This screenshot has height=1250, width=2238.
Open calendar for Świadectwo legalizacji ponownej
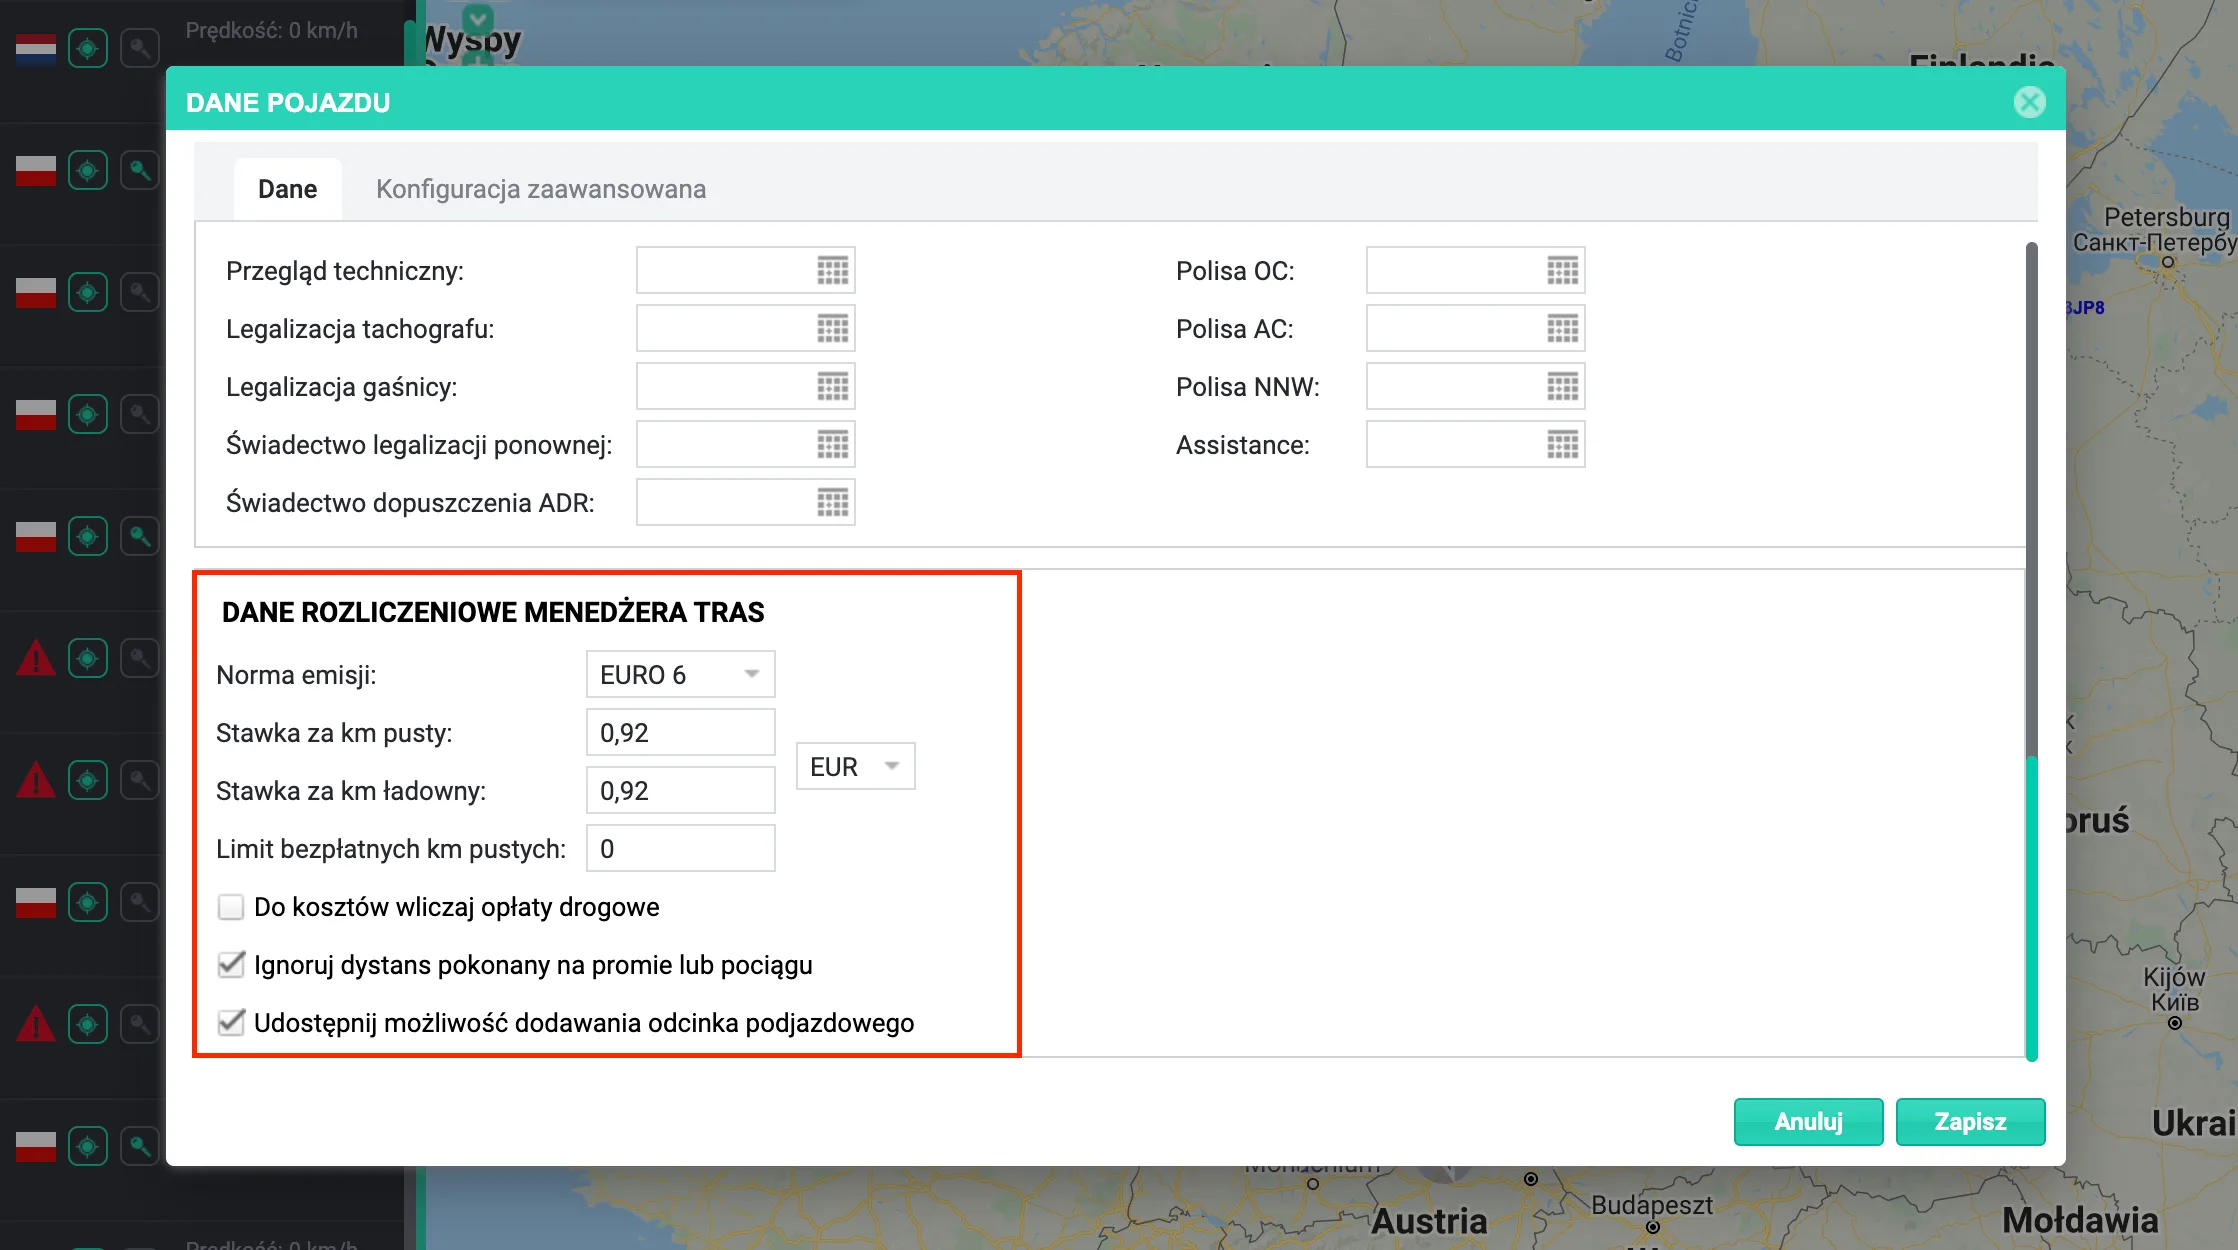(832, 444)
